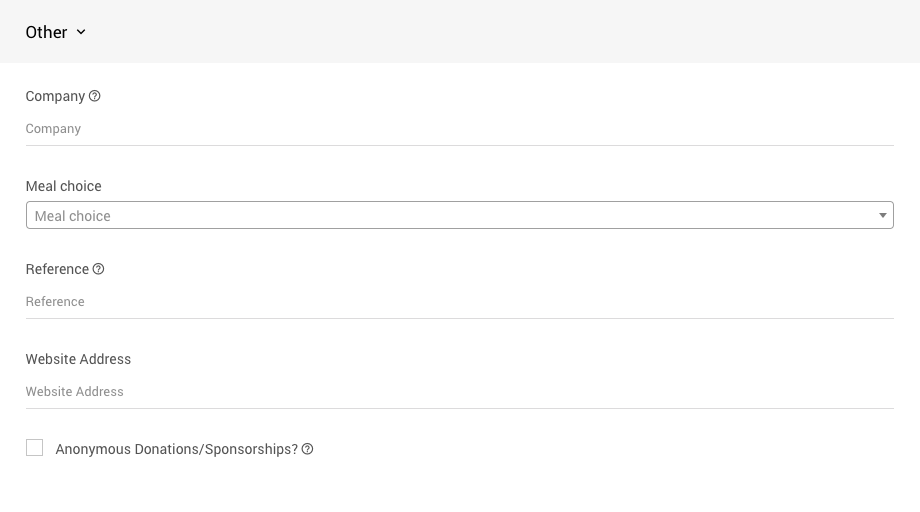Select the Website Address input field
920x512 pixels.
(x=459, y=392)
